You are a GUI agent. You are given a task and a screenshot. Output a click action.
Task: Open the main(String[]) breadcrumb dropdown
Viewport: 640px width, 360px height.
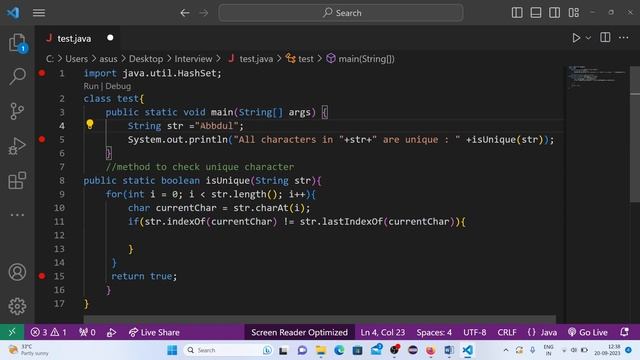tap(360, 59)
